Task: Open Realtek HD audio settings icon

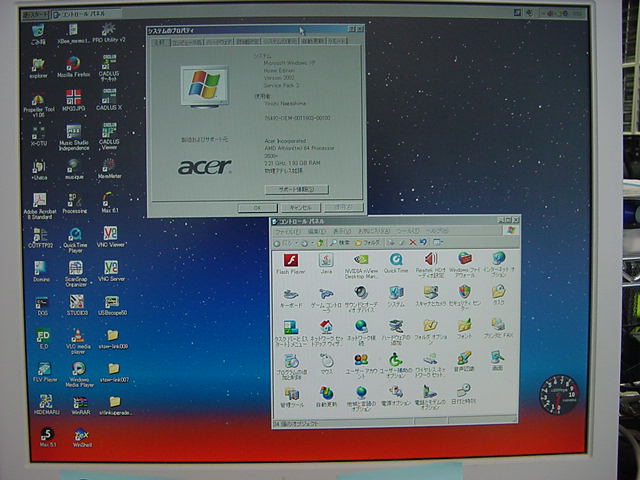Action: pyautogui.click(x=431, y=261)
